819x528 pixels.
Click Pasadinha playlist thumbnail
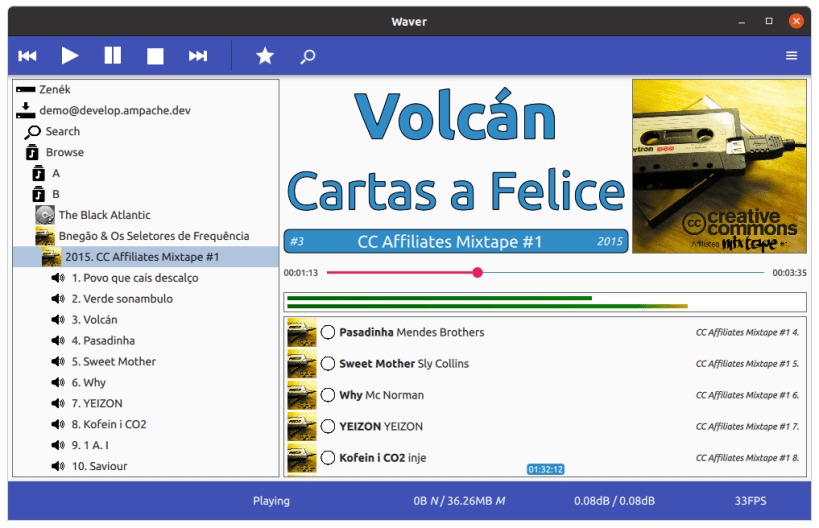(x=302, y=332)
